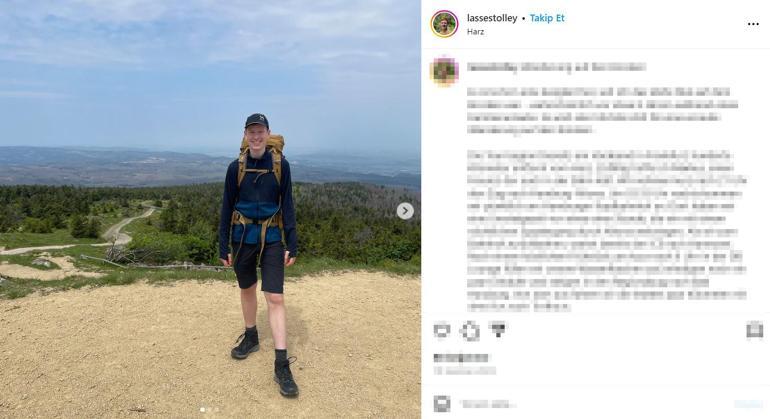Open the blurred post date link
The height and width of the screenshot is (419, 770).
coord(465,371)
